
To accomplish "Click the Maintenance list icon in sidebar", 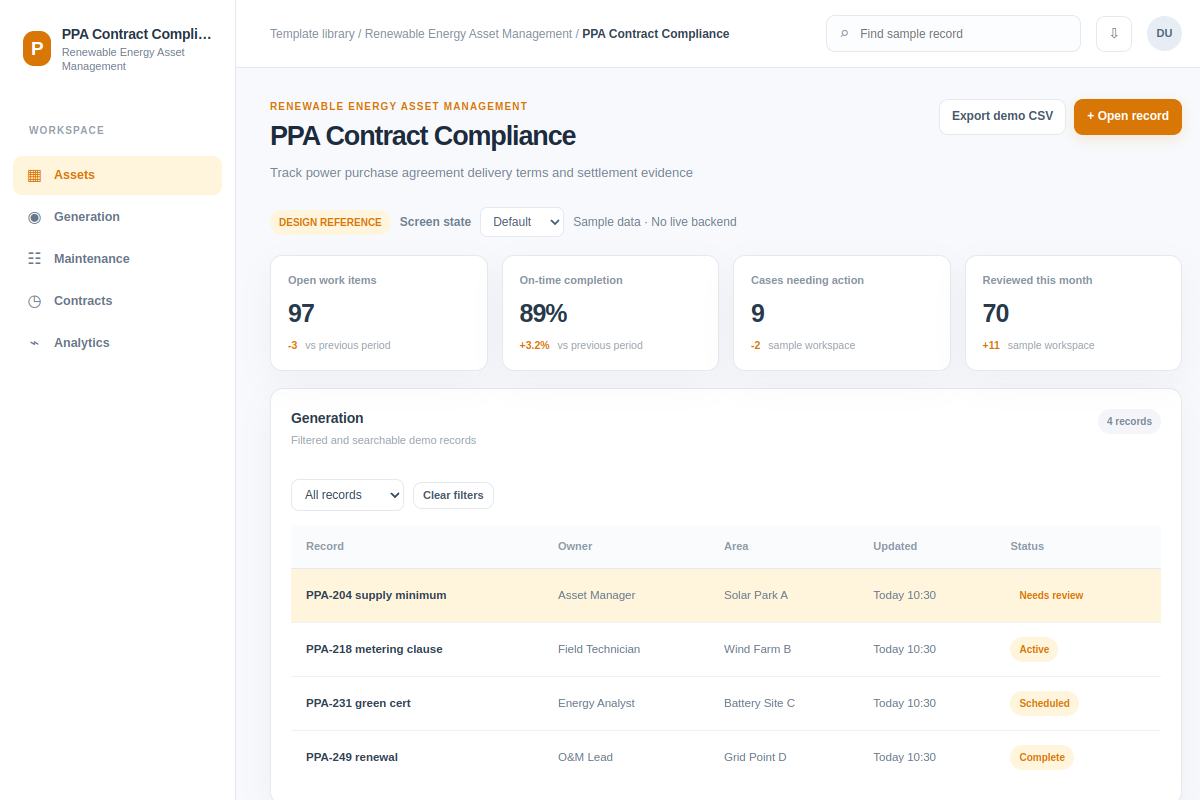I will pos(35,259).
